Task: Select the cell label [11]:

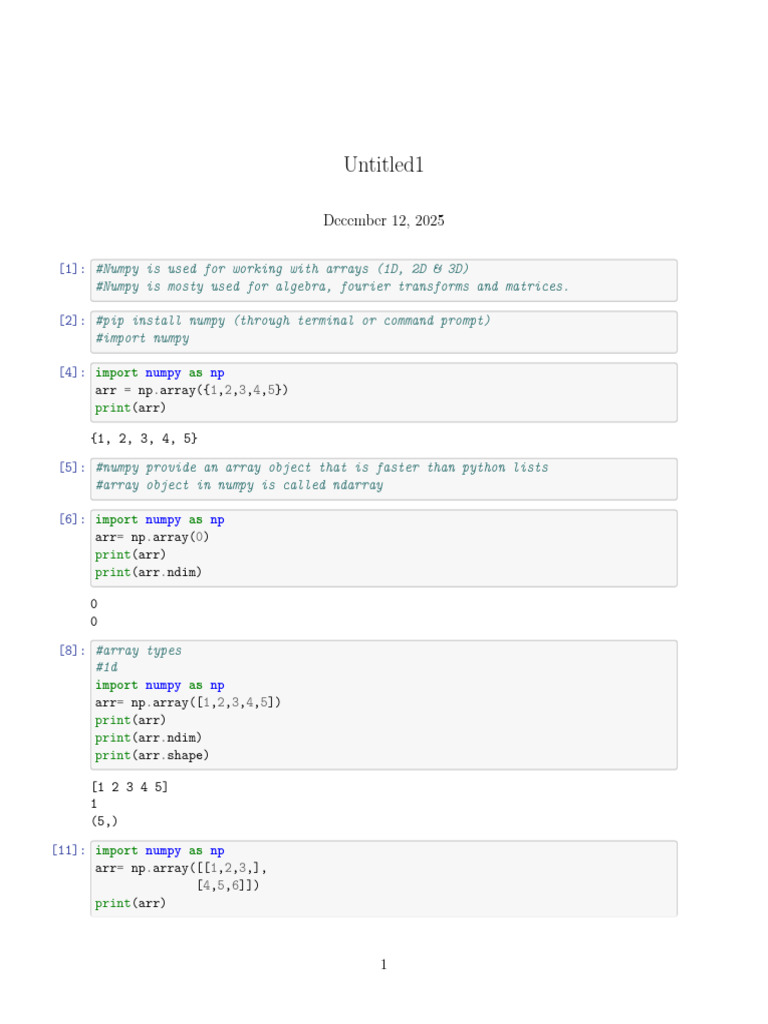Action: tap(69, 850)
